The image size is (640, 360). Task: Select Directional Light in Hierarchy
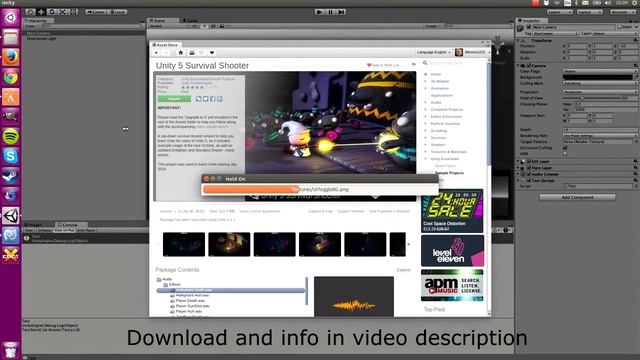(41, 39)
